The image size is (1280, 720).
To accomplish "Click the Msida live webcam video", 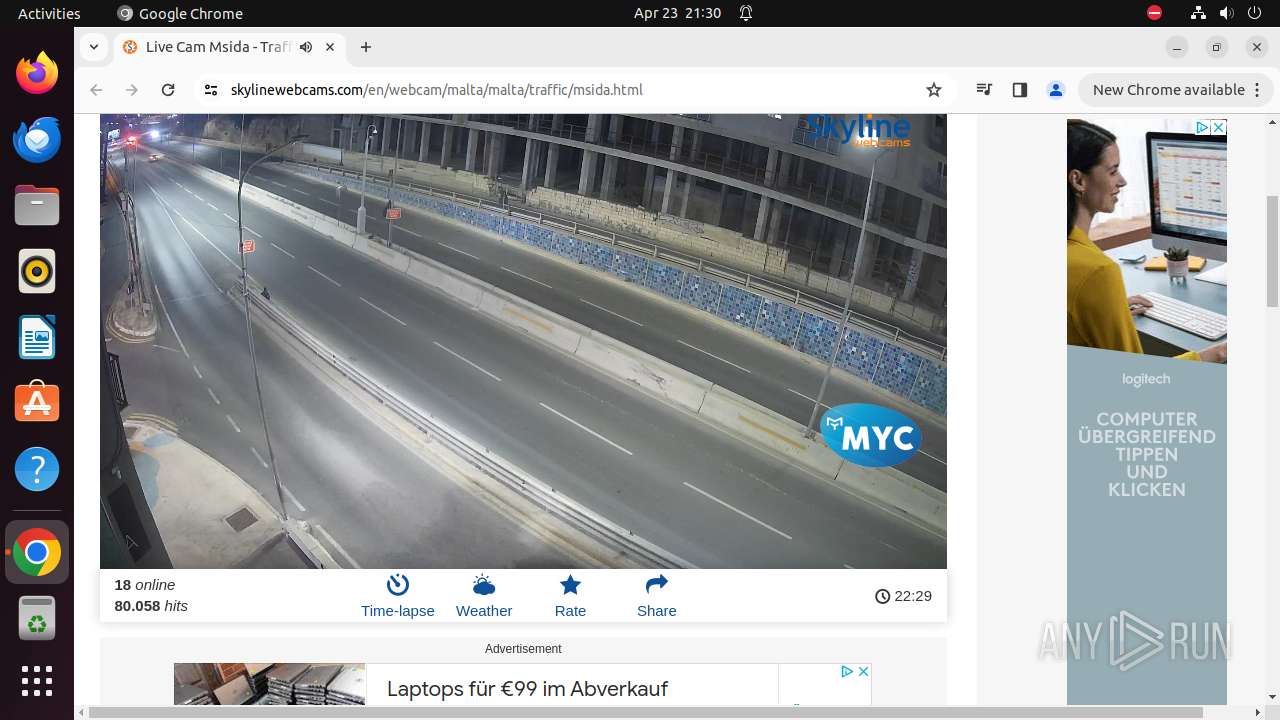I will [523, 341].
